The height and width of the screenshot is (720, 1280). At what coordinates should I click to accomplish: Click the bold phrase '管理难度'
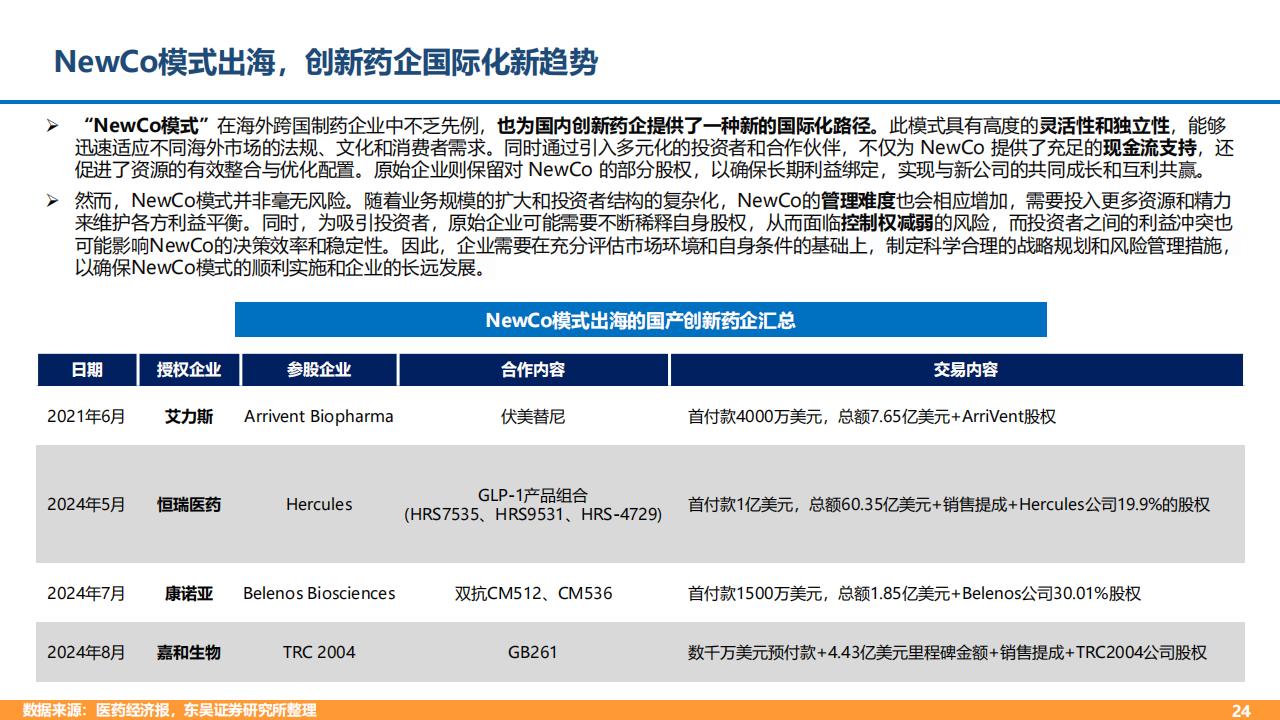tap(857, 200)
